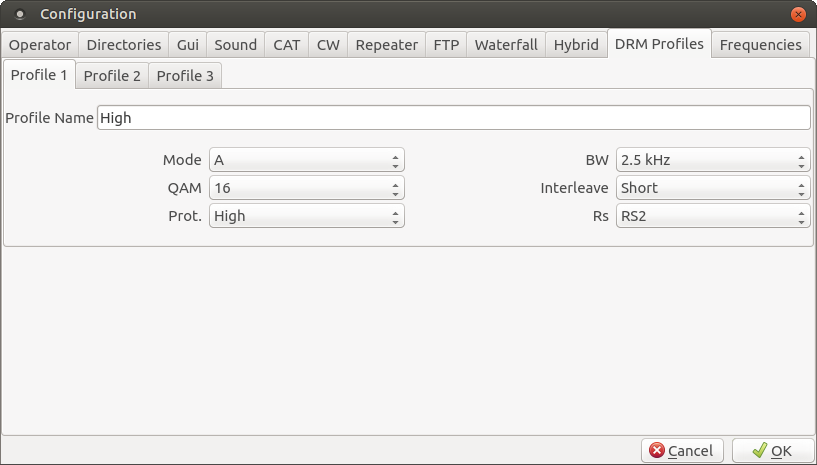
Task: Switch to Profile 2 sub-tab
Action: tap(112, 76)
